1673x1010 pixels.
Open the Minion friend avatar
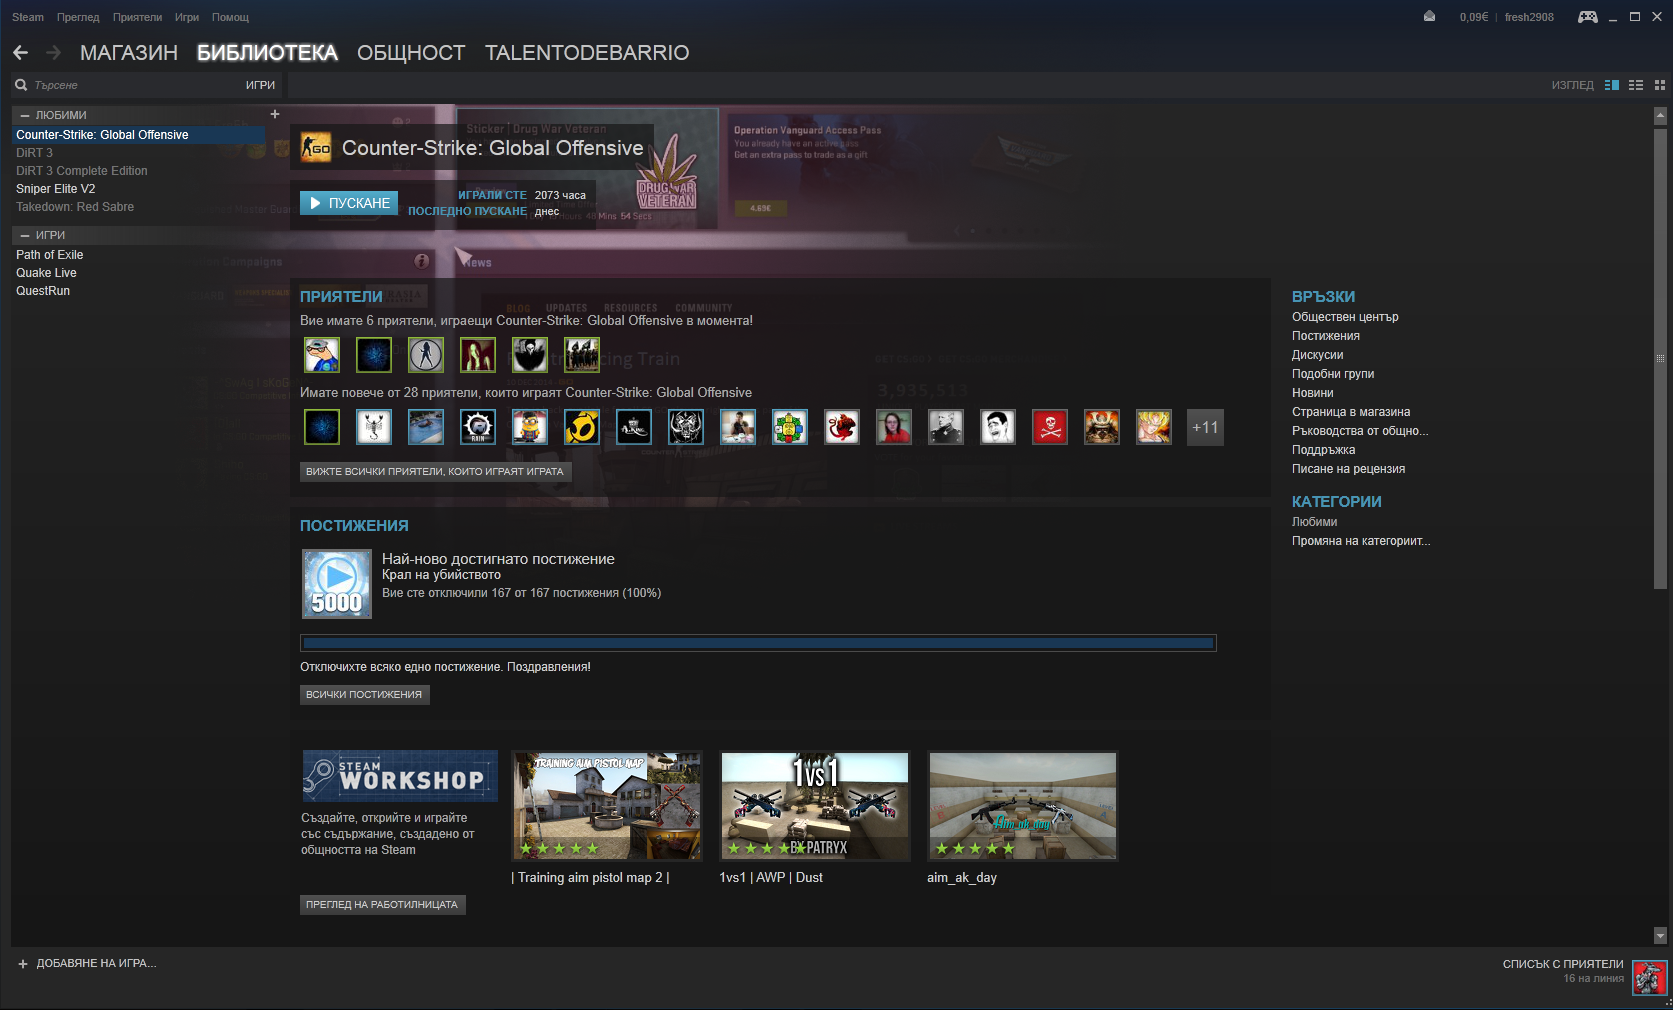click(530, 427)
